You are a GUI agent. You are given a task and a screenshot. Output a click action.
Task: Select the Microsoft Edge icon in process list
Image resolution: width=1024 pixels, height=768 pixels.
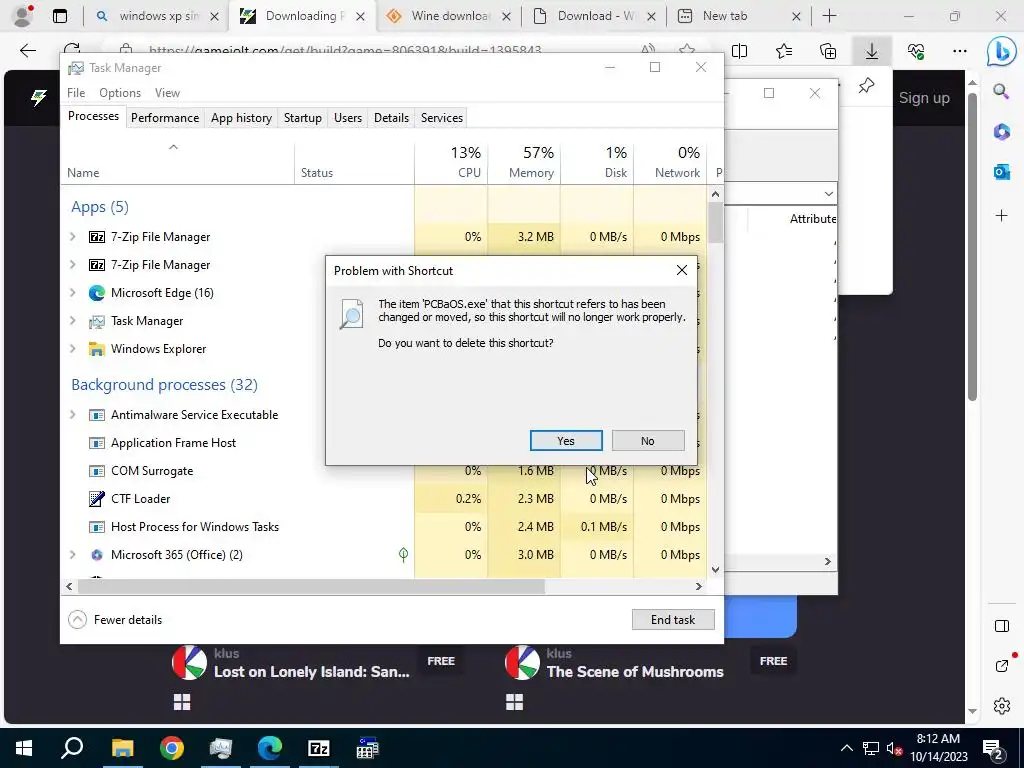click(x=97, y=293)
